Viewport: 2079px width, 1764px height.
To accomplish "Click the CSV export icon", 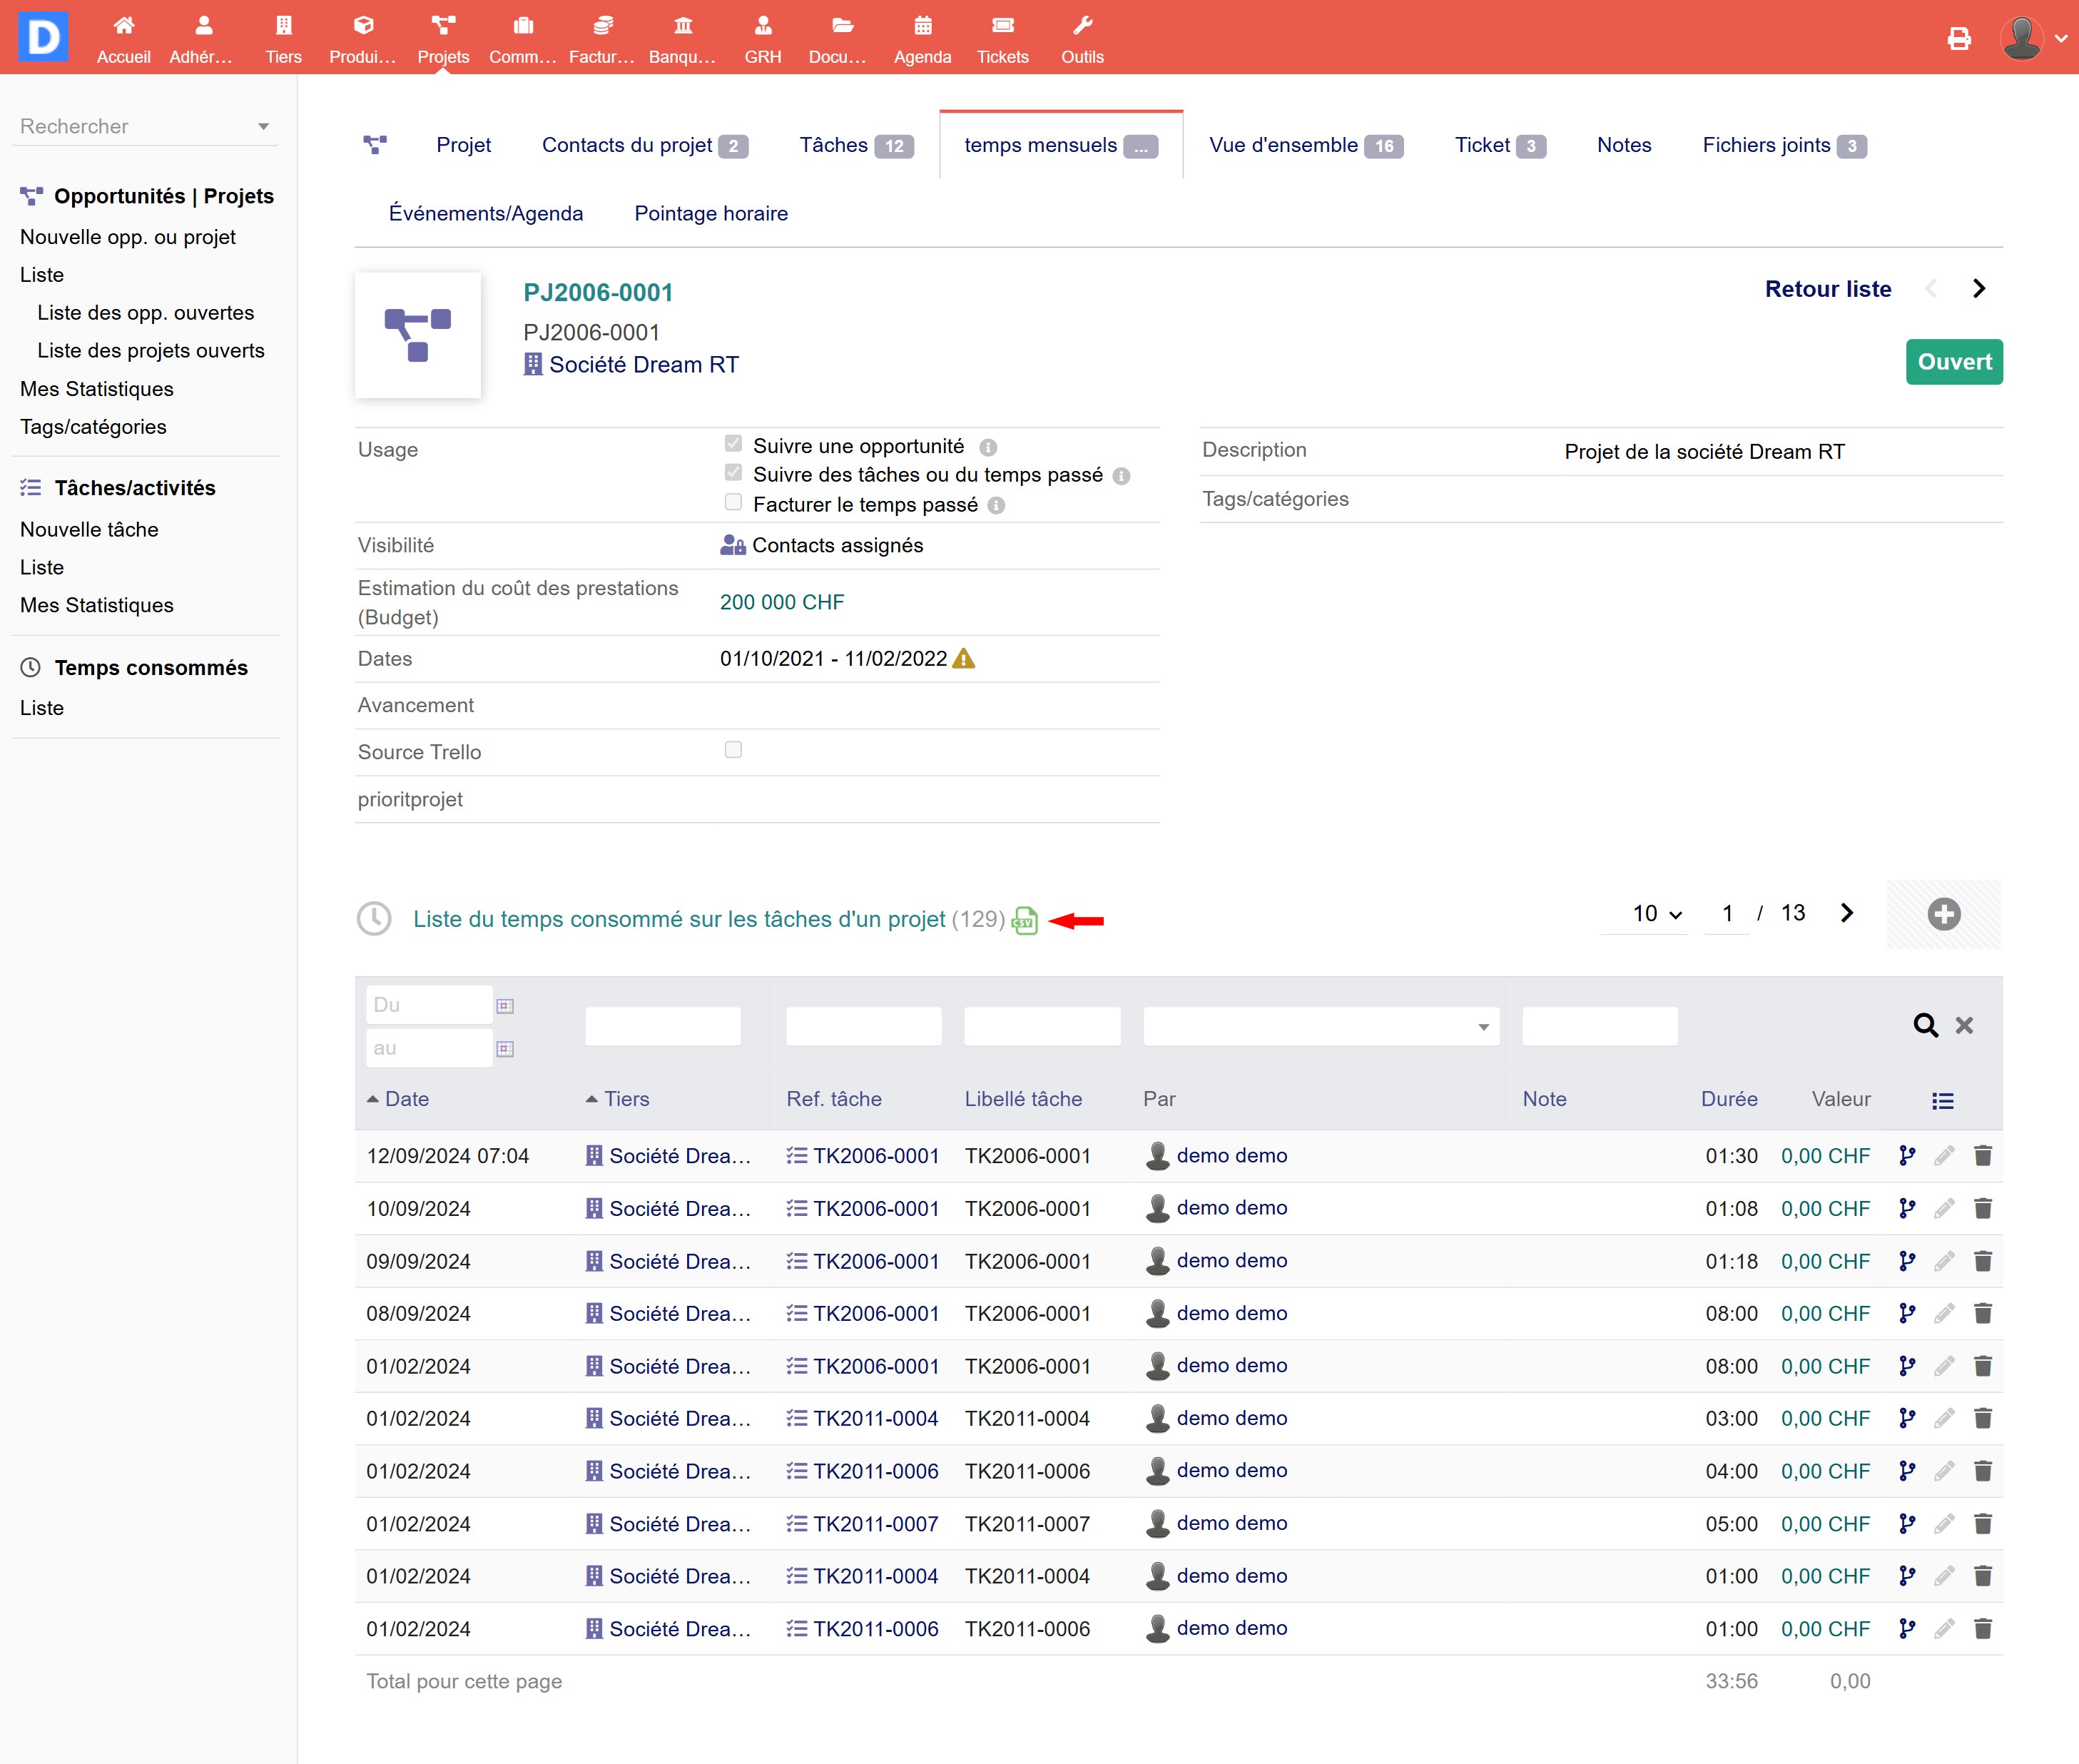I will click(1024, 920).
